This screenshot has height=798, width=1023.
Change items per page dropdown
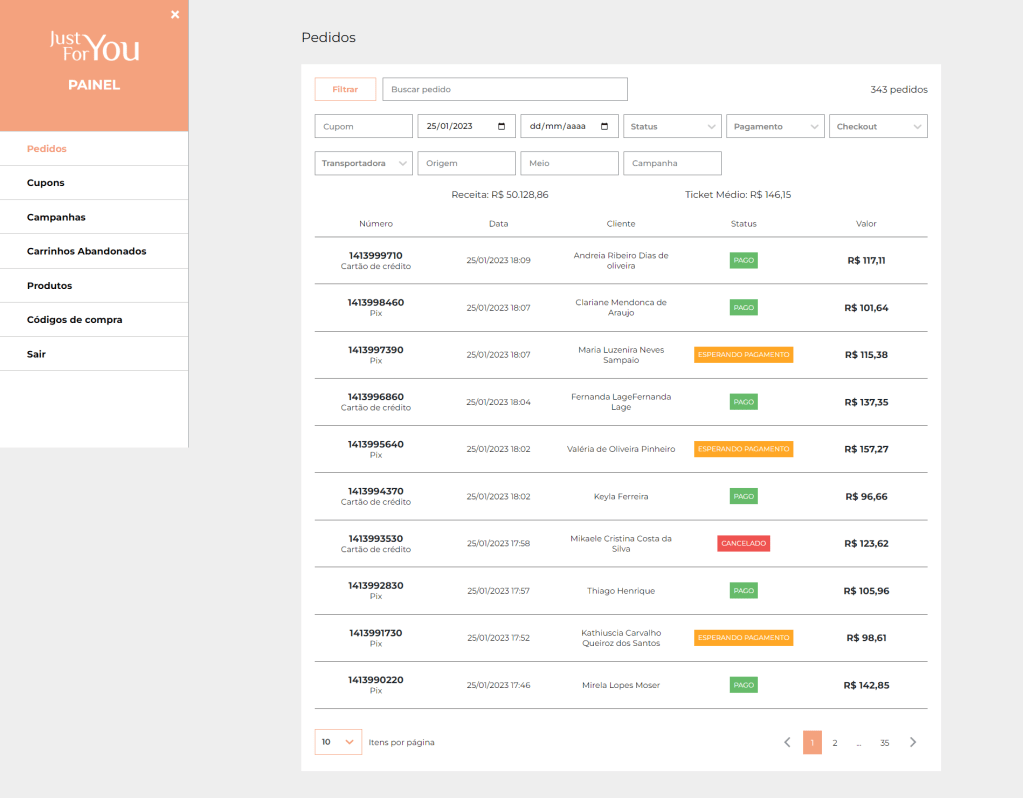tap(338, 742)
